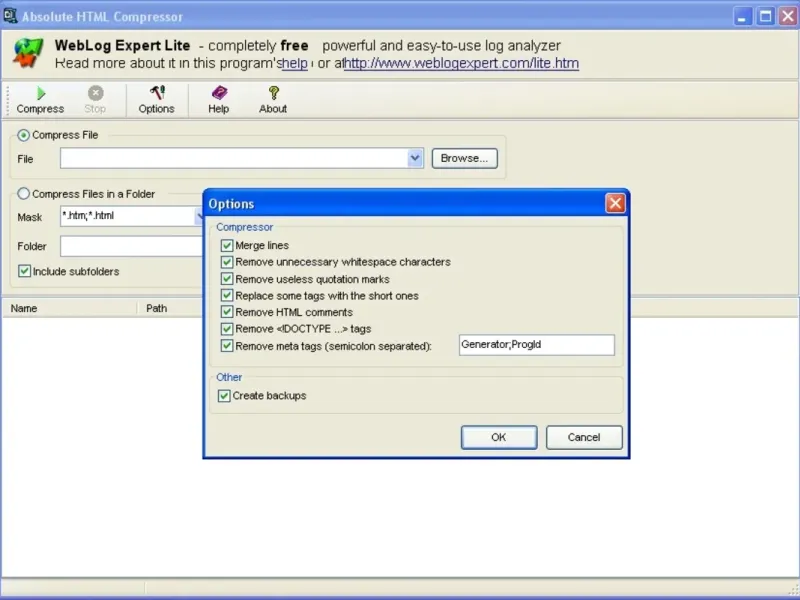Click the WebLog Expert Lite banner logo
This screenshot has width=800, height=600.
27,54
